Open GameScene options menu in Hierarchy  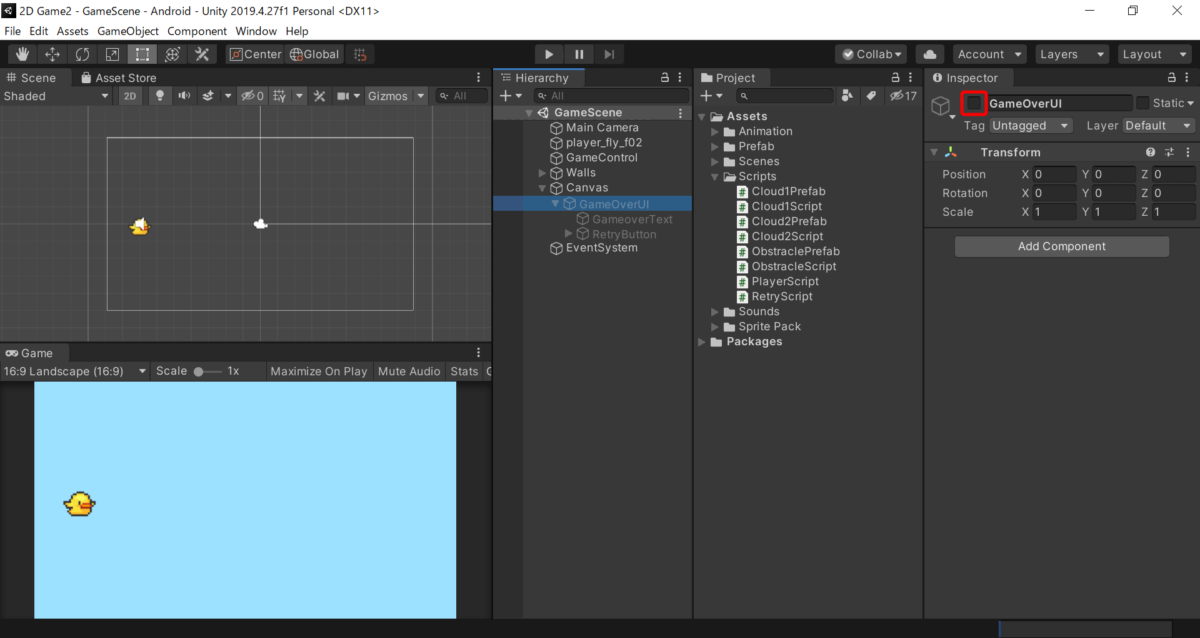tap(681, 113)
